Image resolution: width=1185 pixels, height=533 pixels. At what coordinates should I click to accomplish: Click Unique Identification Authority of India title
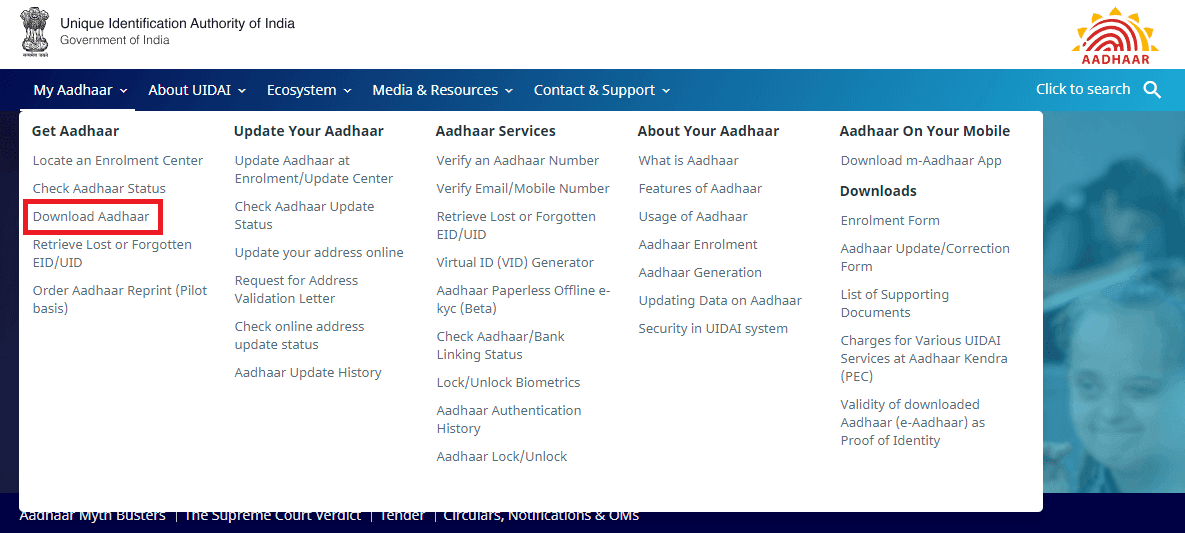pos(178,23)
